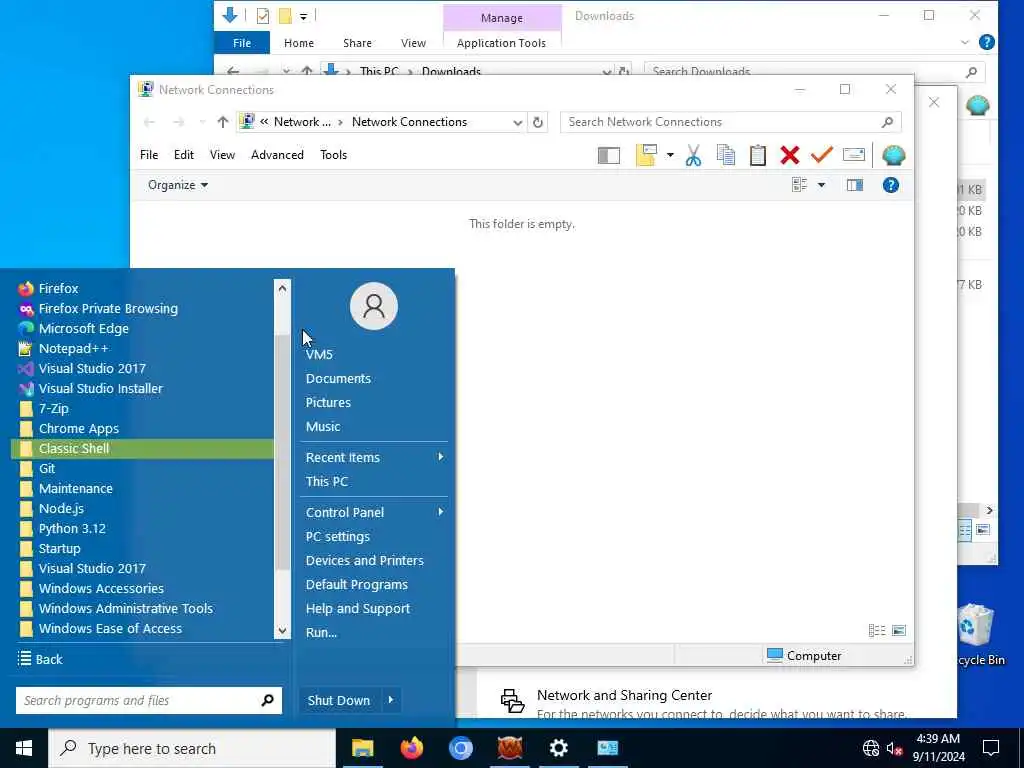Select the Share tab in Downloads window
The width and height of the screenshot is (1024, 768).
357,43
